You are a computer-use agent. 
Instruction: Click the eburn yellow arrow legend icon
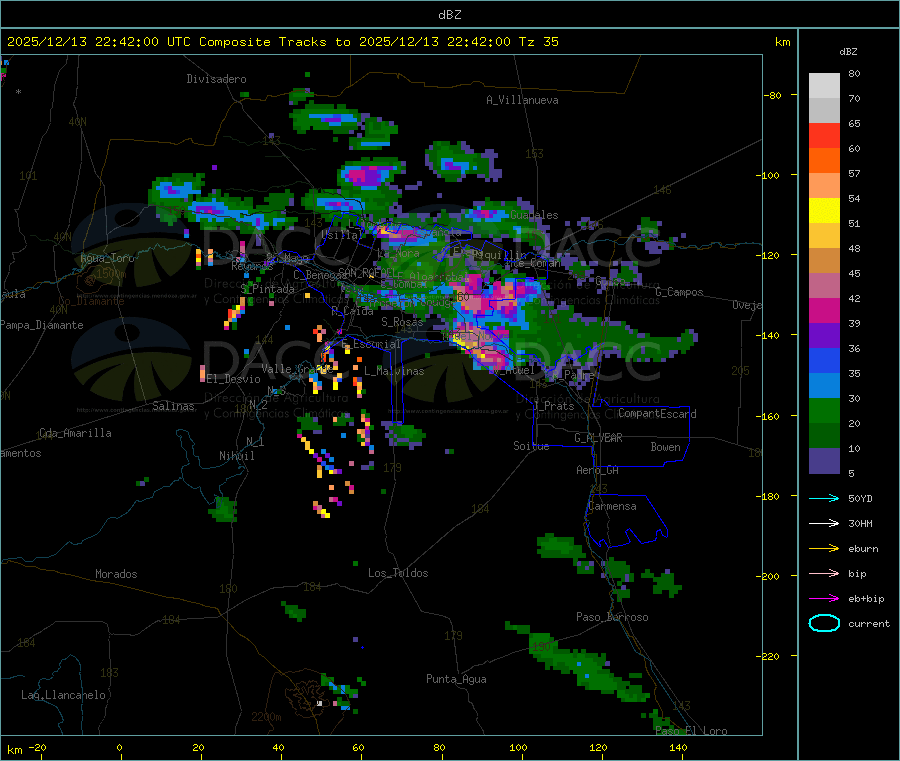(824, 549)
